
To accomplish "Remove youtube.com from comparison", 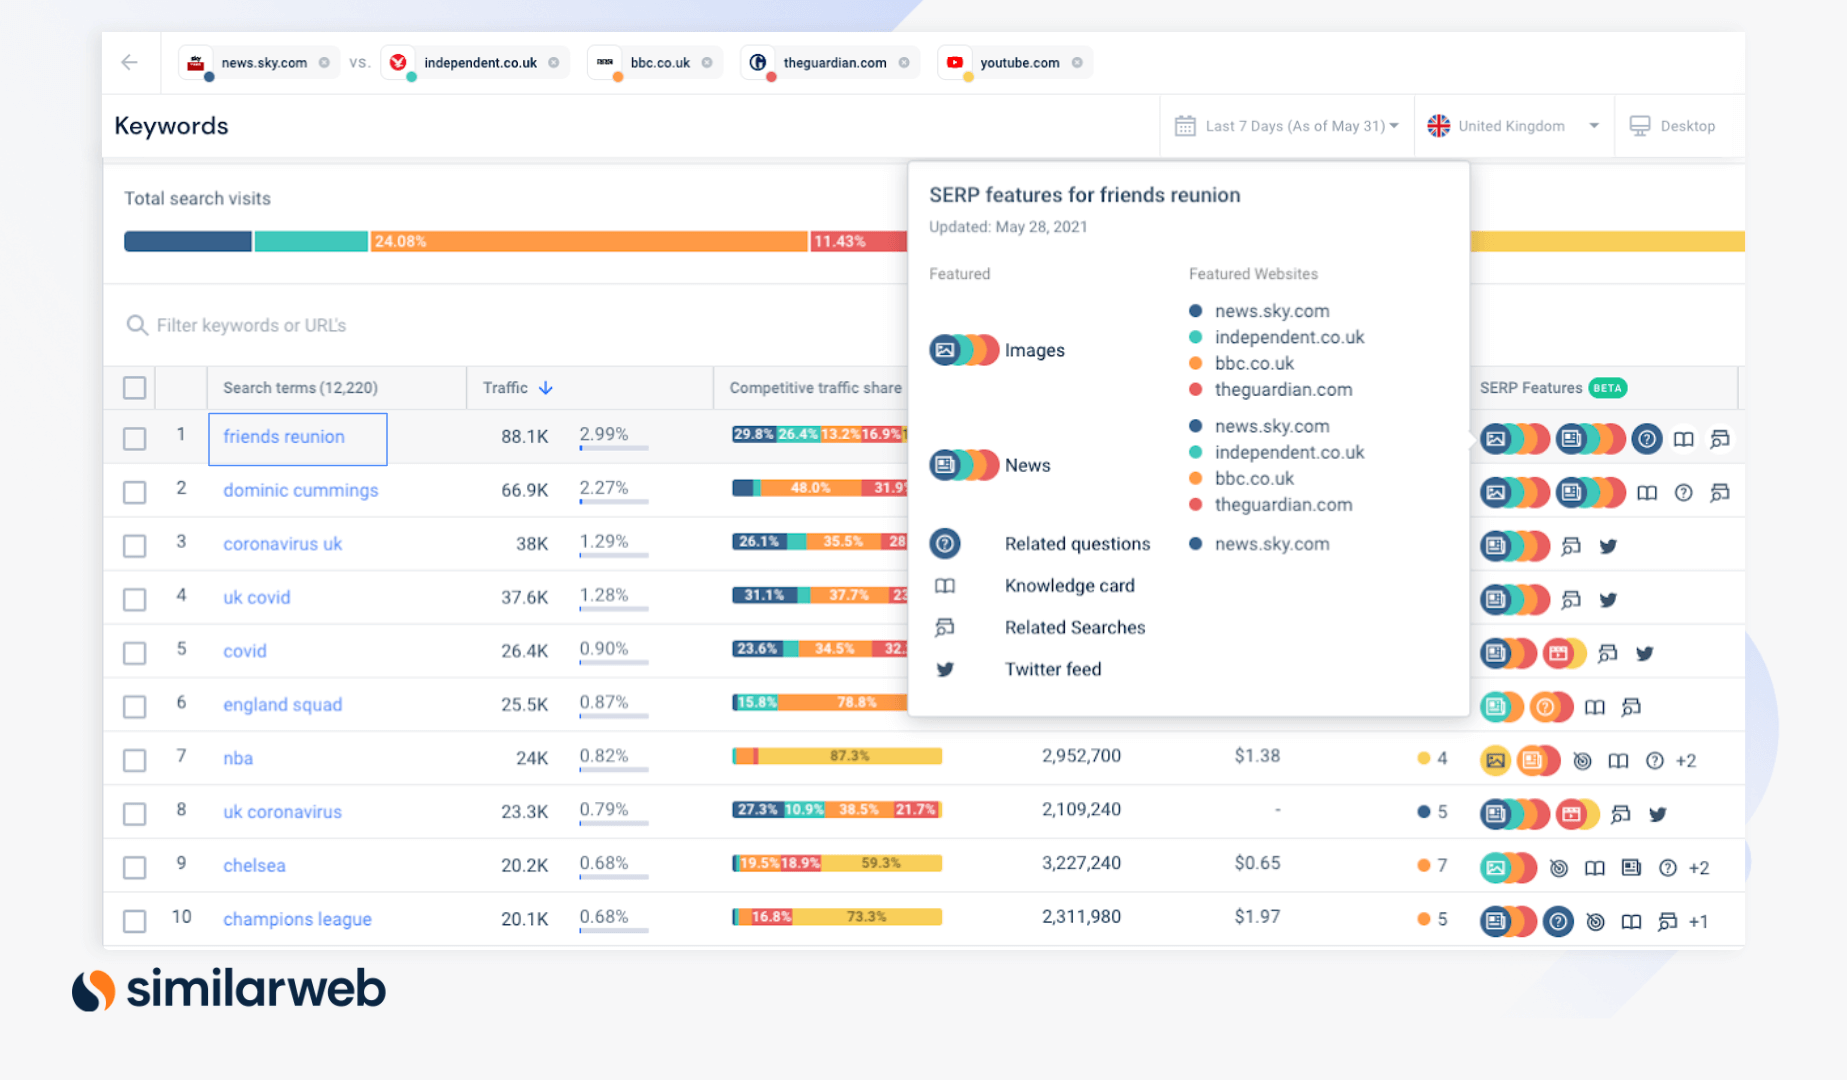I will click(1077, 62).
